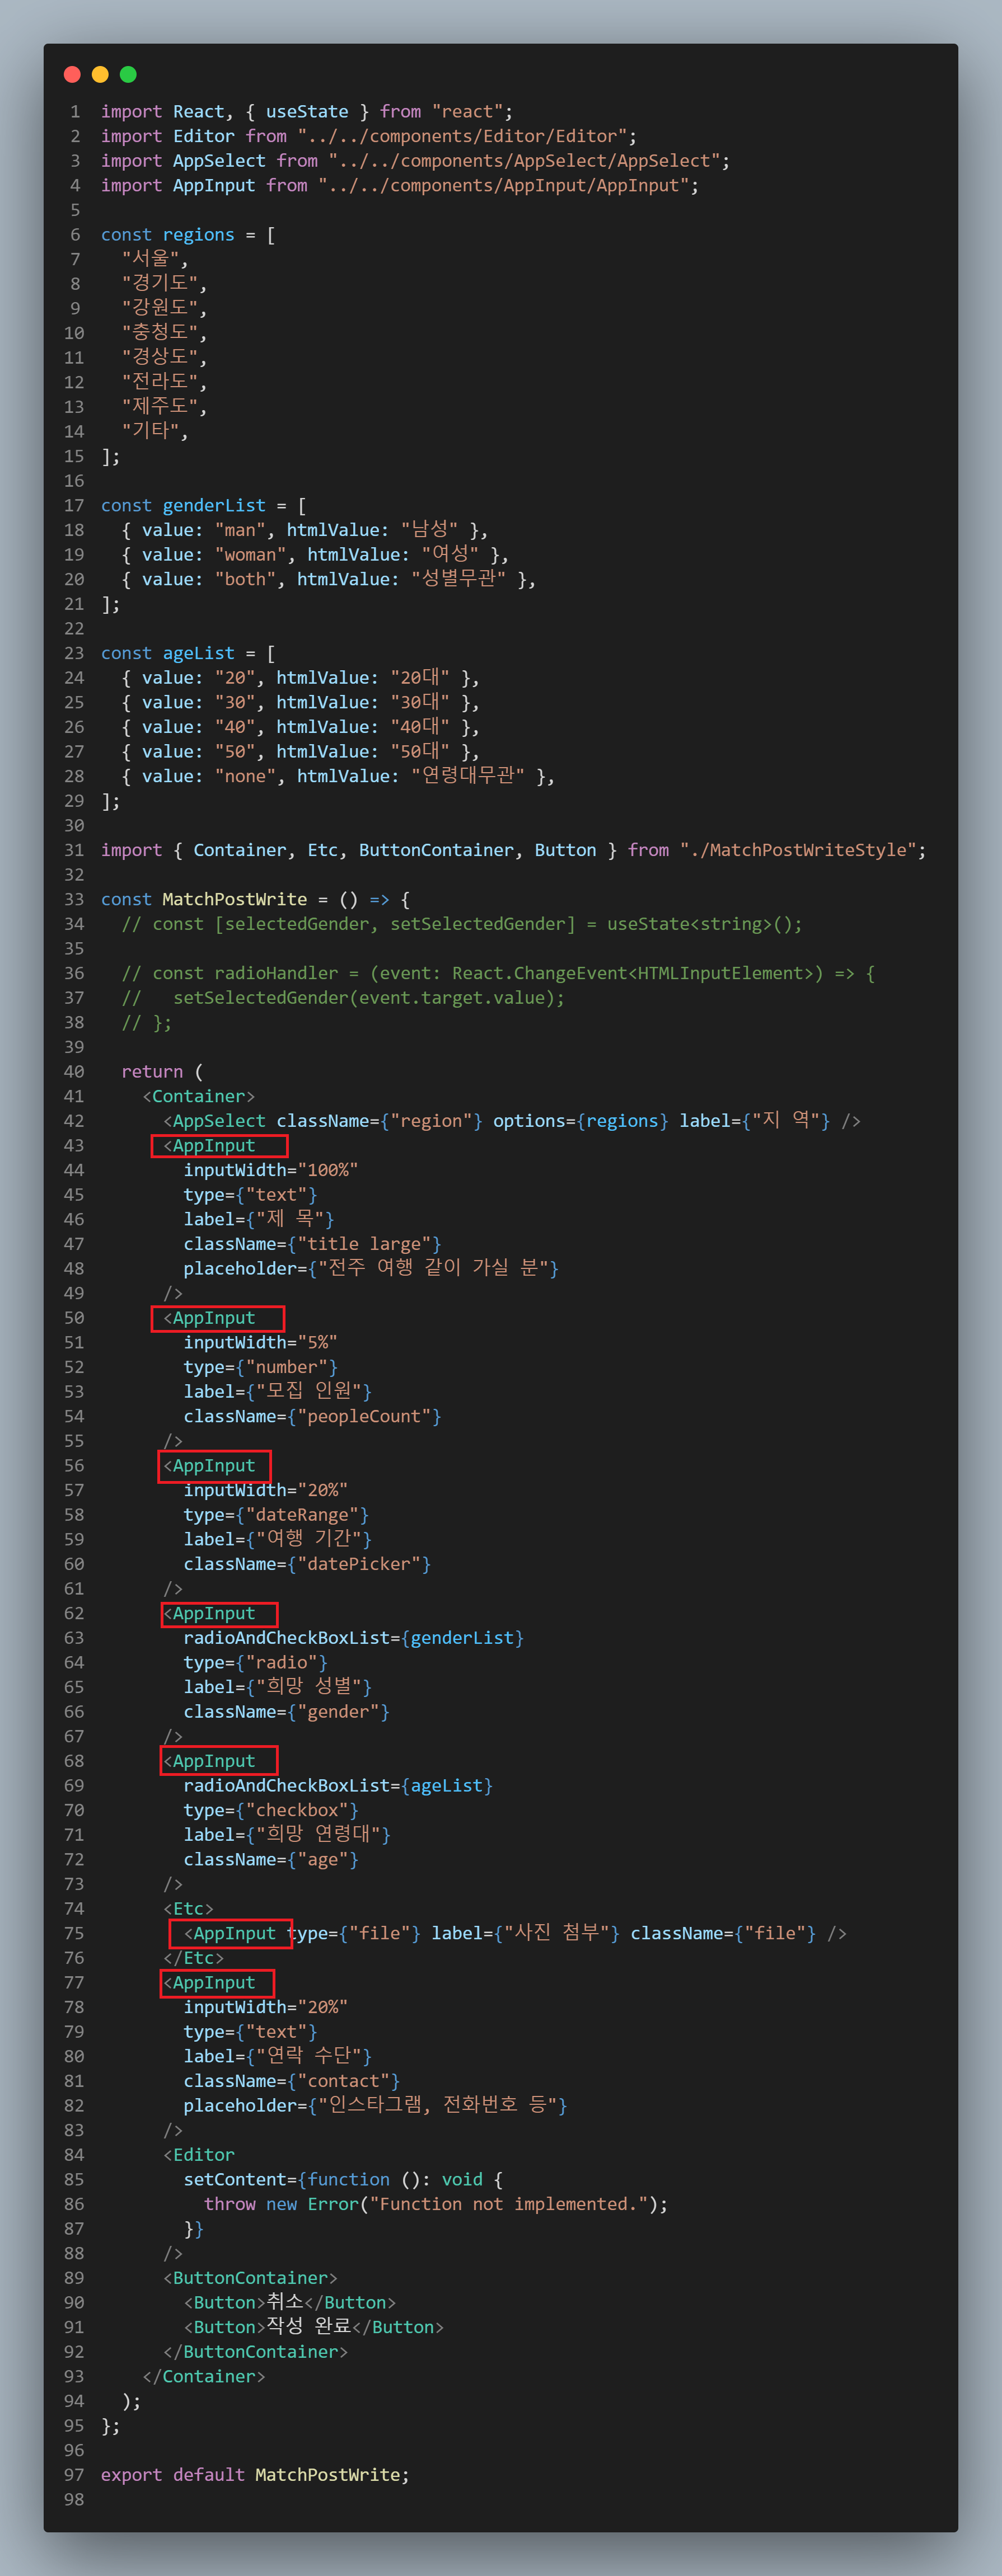Click the "export default MatchPostWrite;" line

point(255,2475)
